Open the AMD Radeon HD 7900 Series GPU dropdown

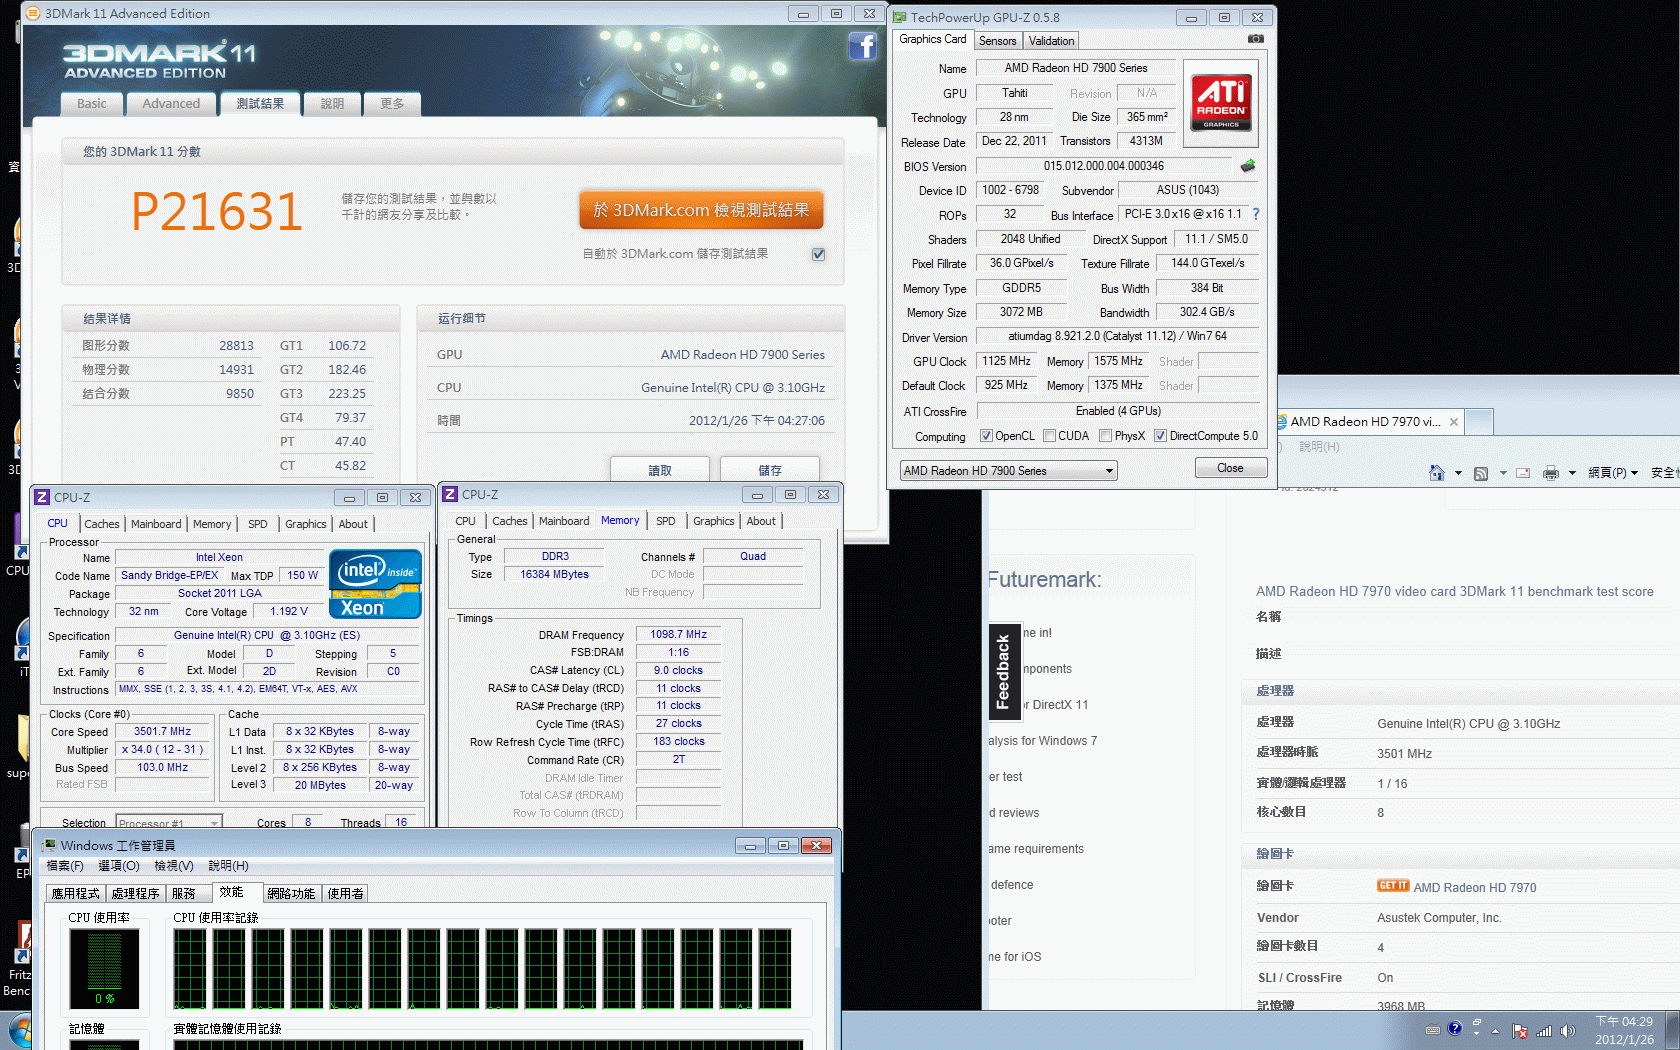[x=1008, y=471]
